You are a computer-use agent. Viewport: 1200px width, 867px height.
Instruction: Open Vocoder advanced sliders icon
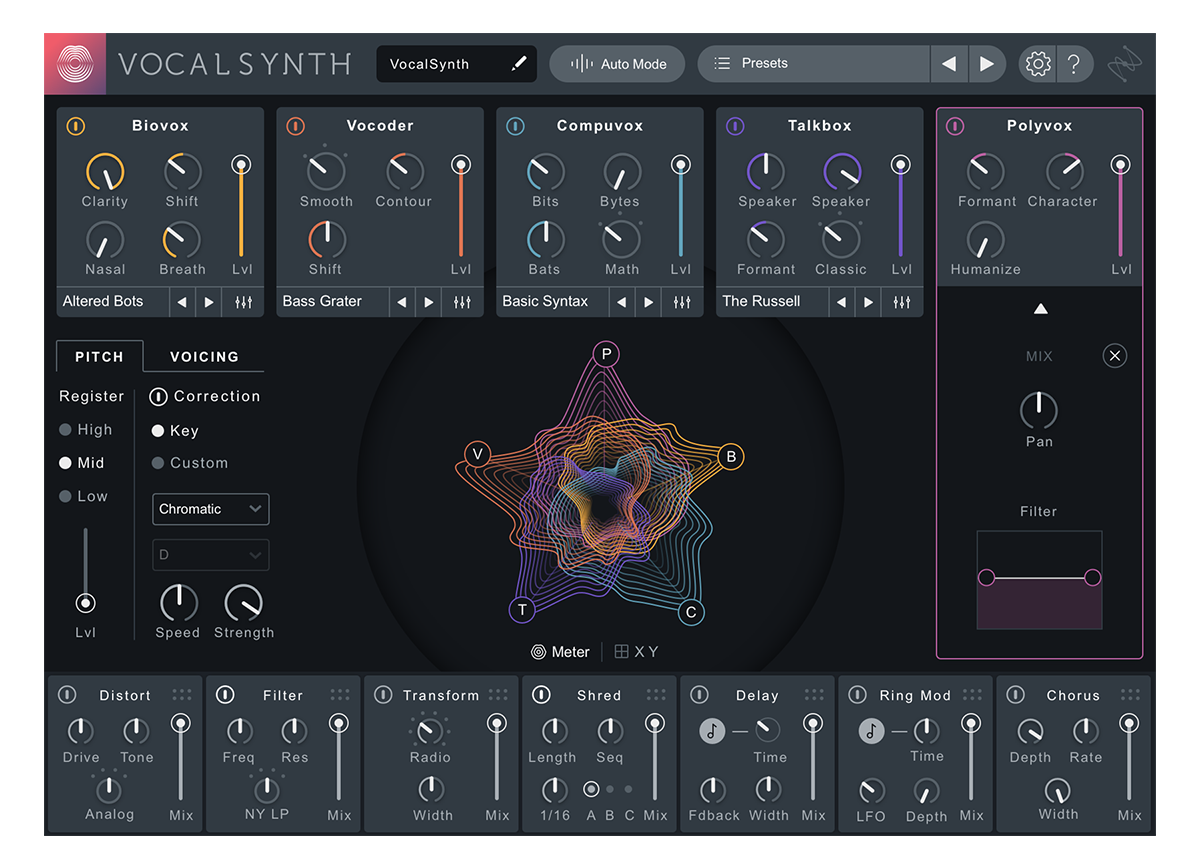pos(462,302)
